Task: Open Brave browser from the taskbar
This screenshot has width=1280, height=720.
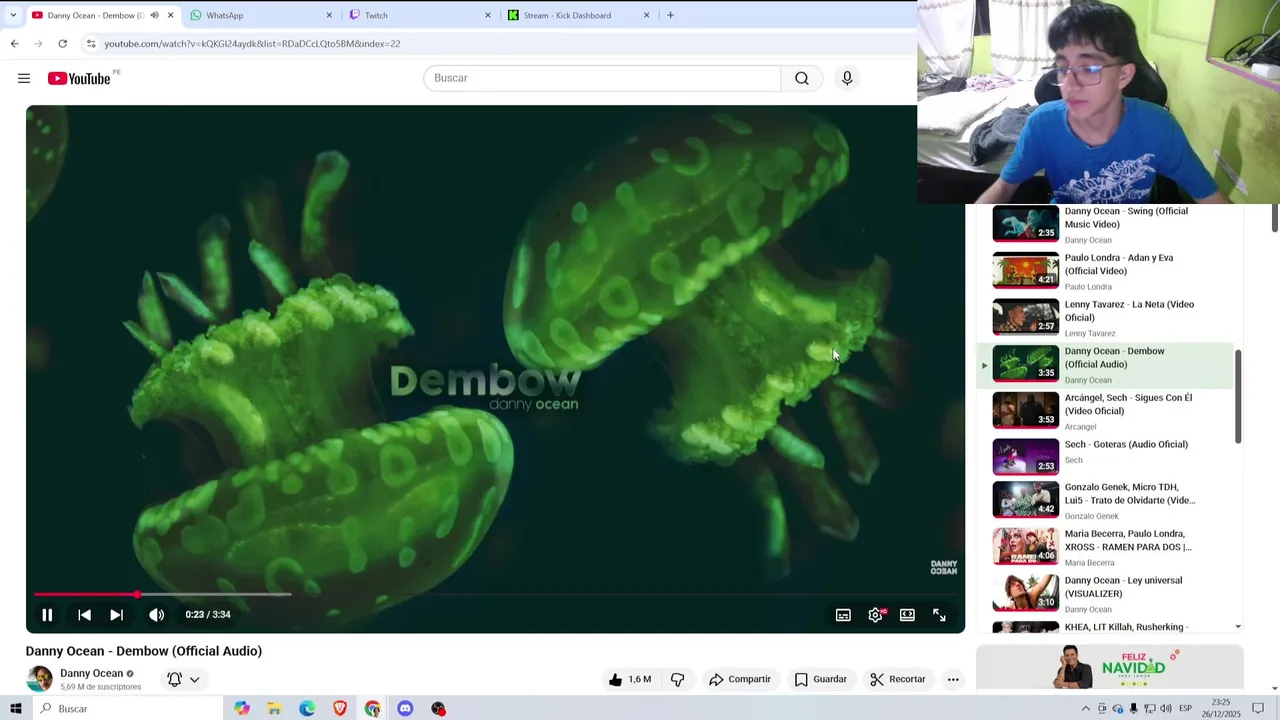Action: [340, 708]
